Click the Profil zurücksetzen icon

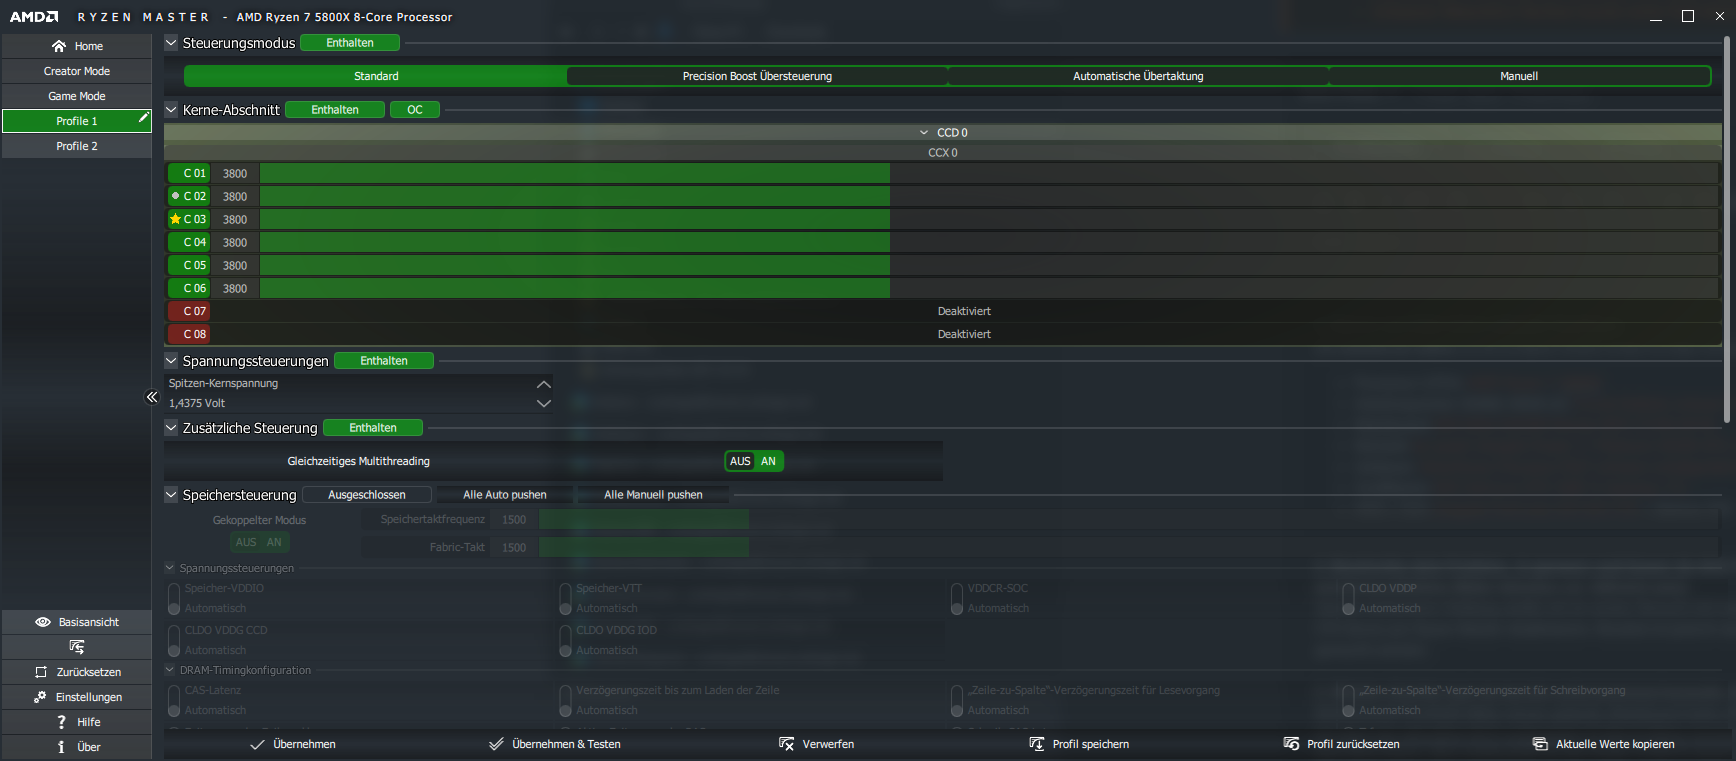tap(1291, 744)
